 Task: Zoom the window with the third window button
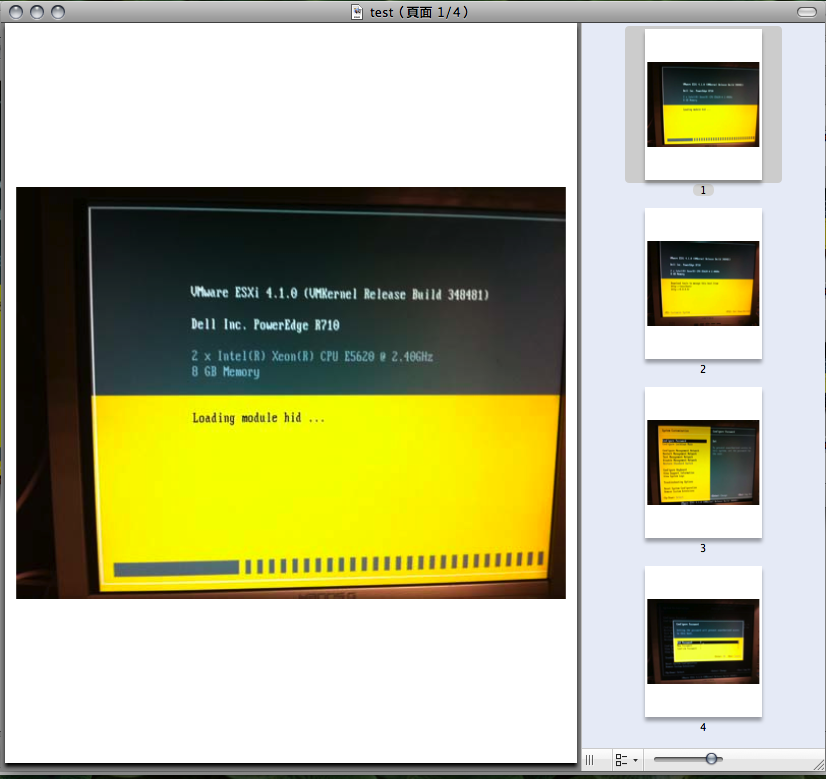pos(58,12)
